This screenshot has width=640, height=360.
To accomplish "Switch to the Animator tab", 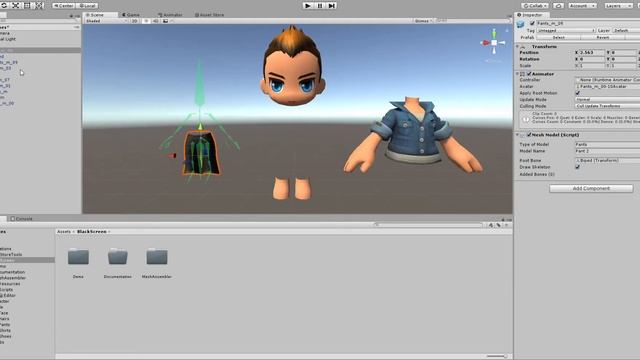I will pos(170,15).
